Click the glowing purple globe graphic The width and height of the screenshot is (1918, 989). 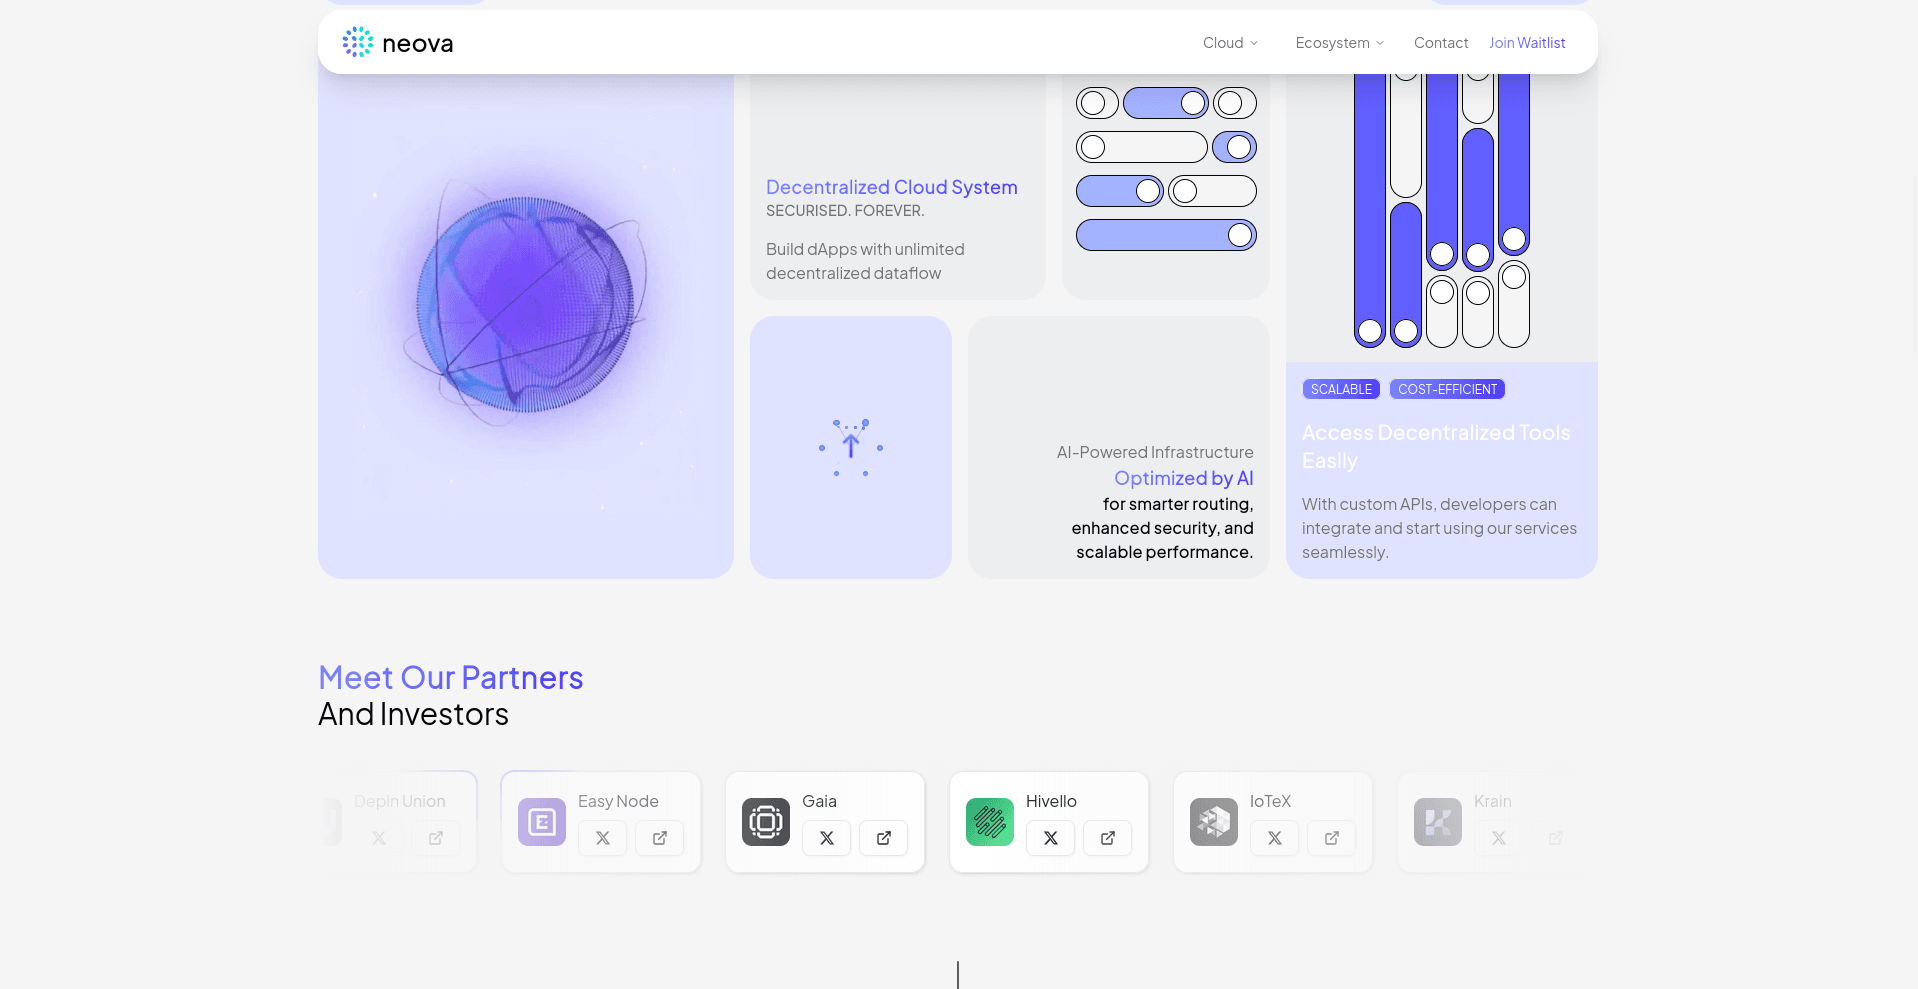[526, 305]
